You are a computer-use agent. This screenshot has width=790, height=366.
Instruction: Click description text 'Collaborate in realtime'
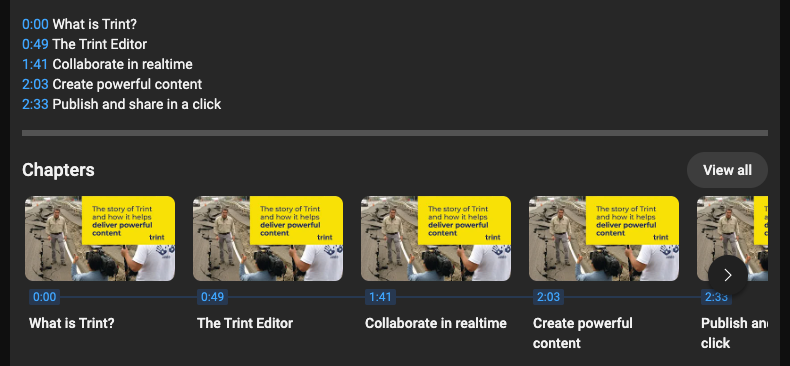[122, 64]
